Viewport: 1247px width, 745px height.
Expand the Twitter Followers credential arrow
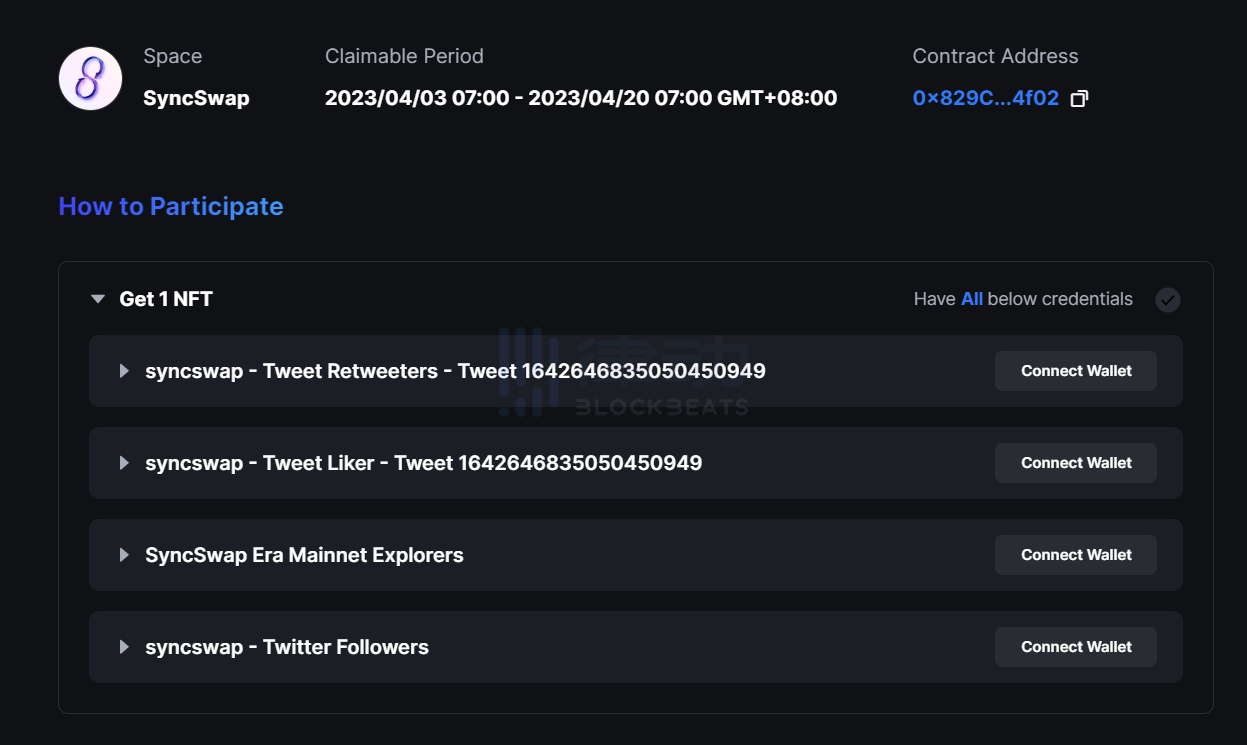pyautogui.click(x=124, y=647)
